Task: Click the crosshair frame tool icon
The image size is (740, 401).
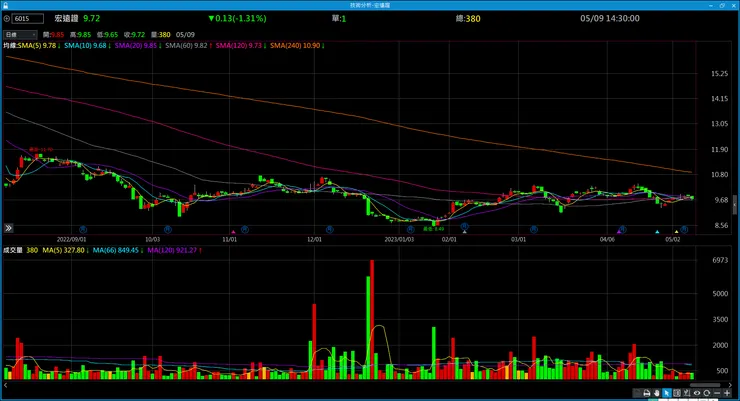Action: coord(677,393)
